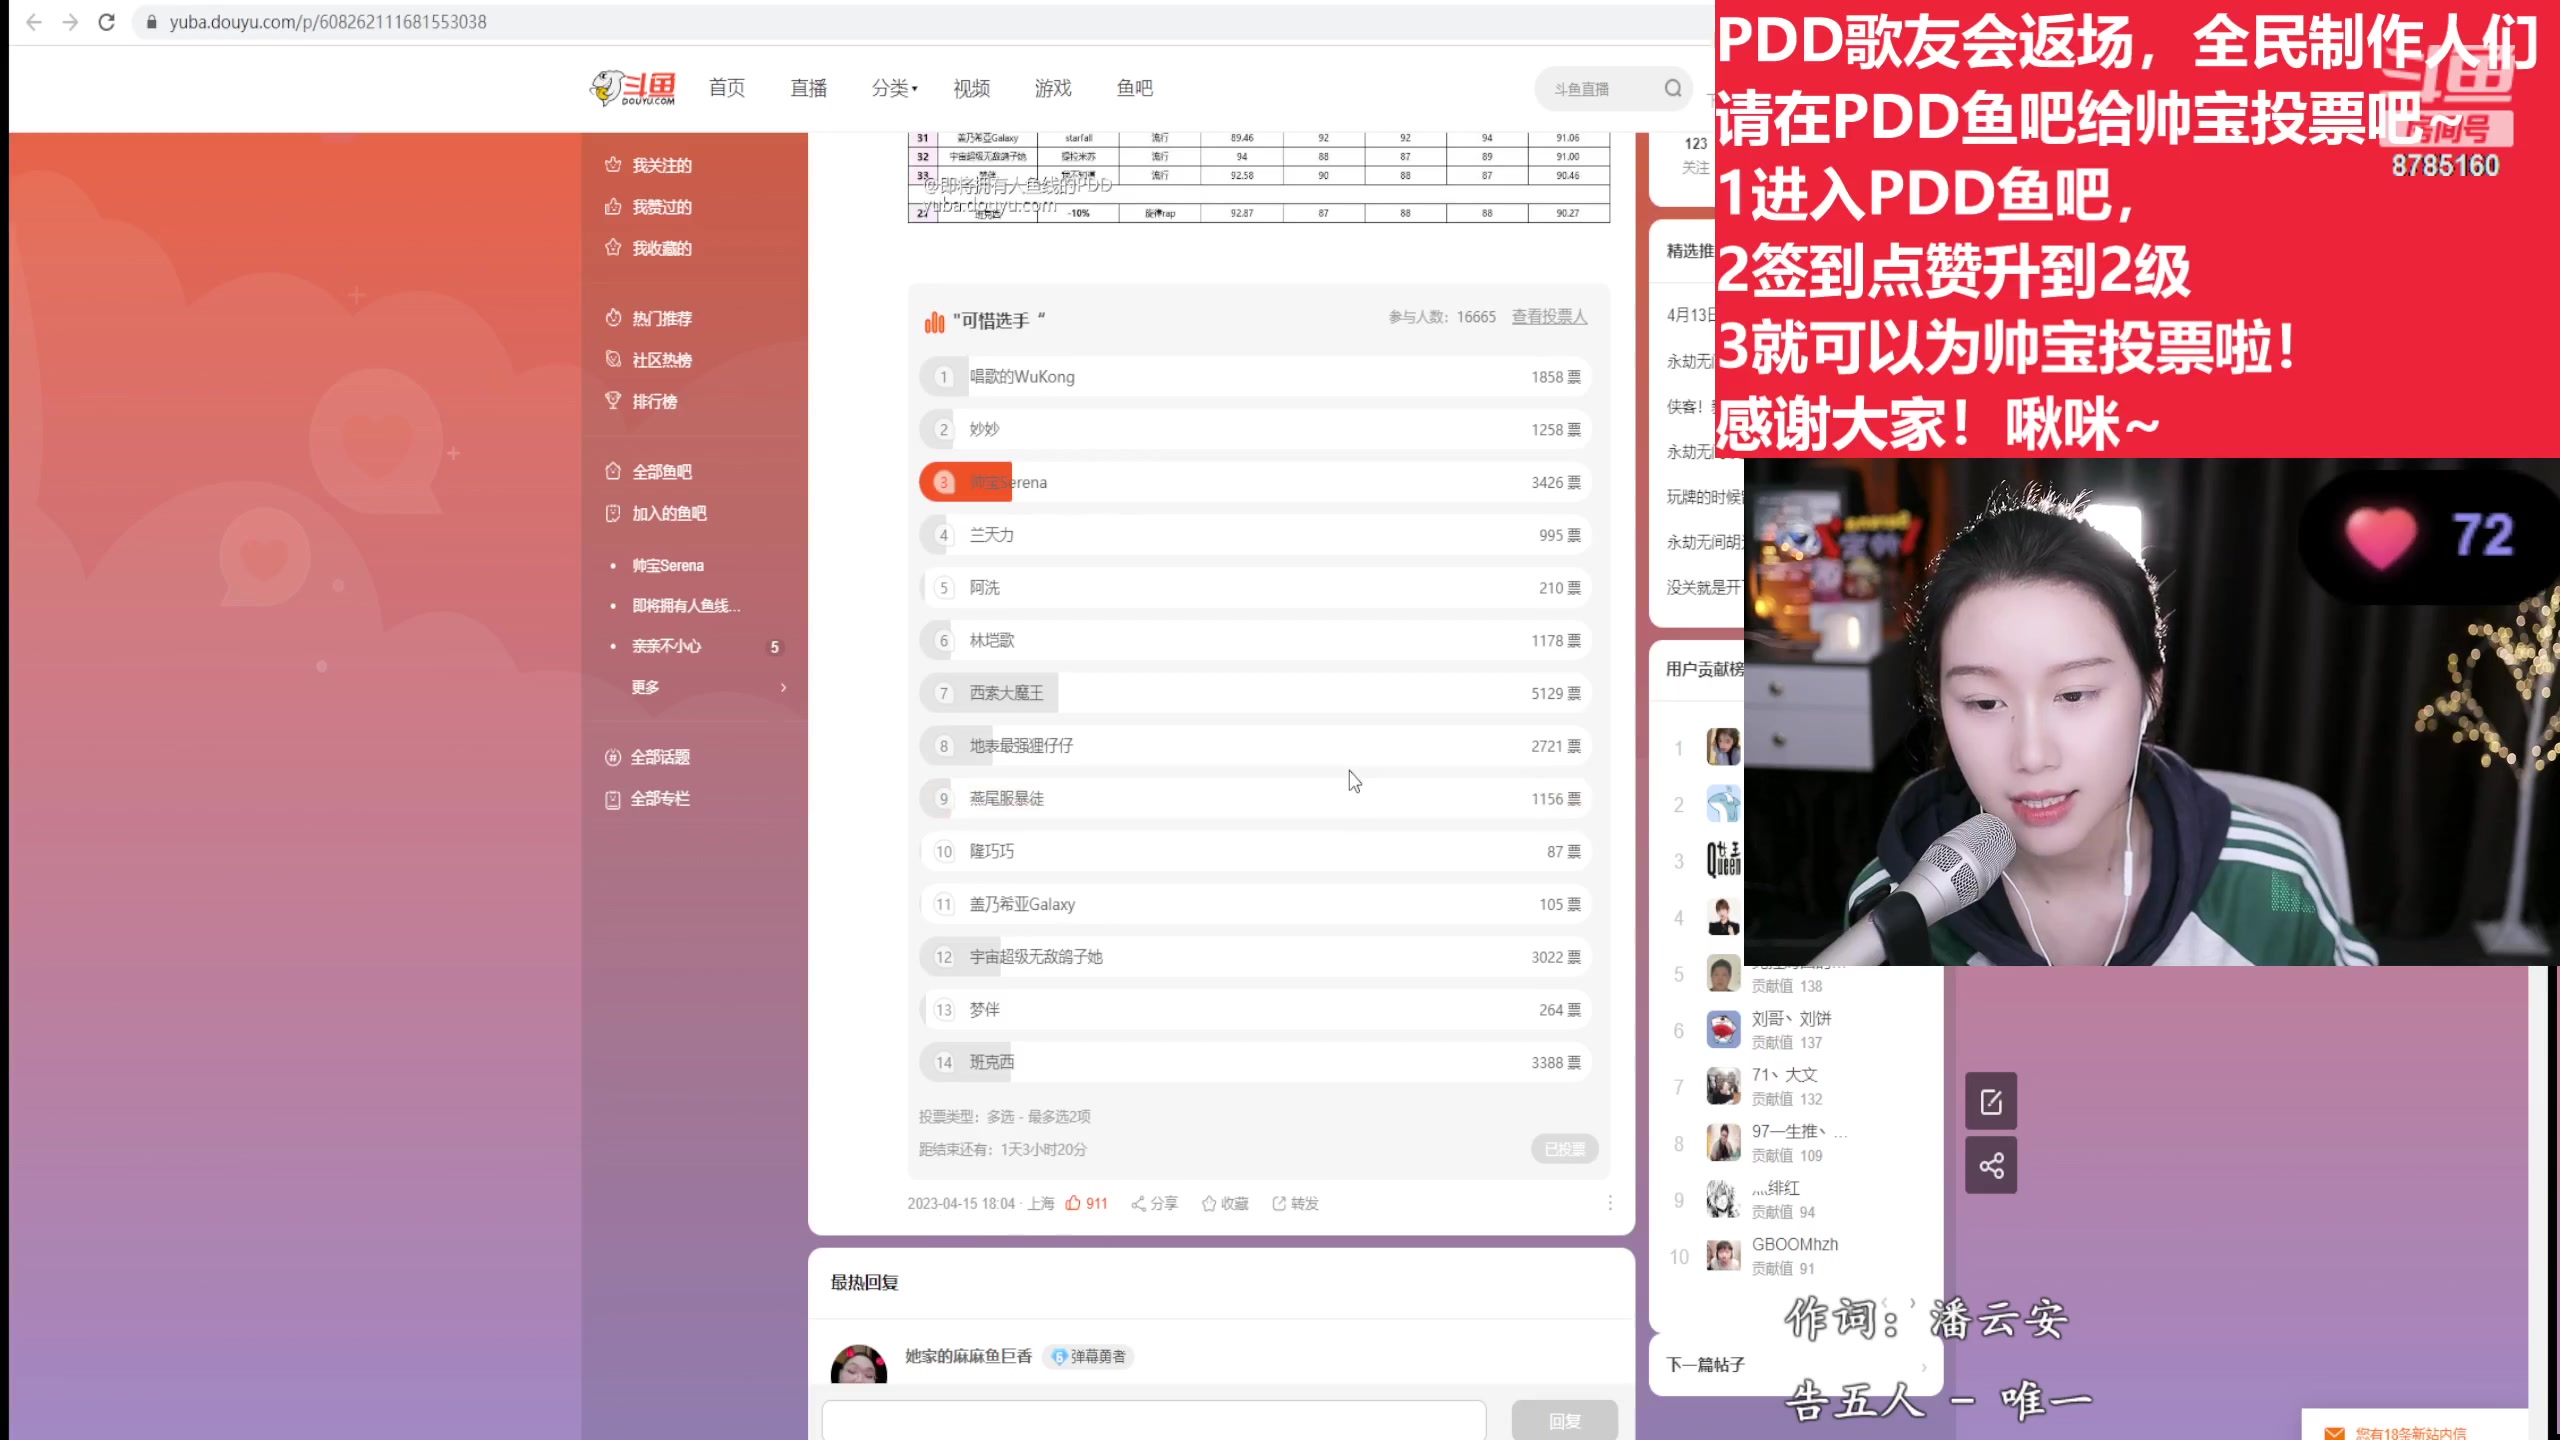Select poll option 西索大魔王
Viewport: 2560px width, 1440px height.
coord(1254,693)
